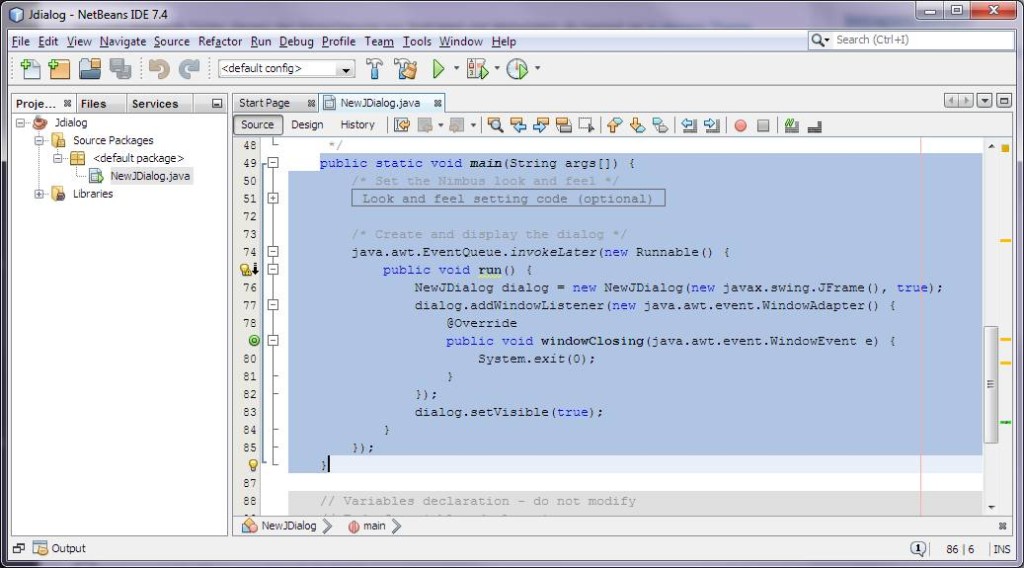Start macro recording with red circle

click(x=741, y=125)
